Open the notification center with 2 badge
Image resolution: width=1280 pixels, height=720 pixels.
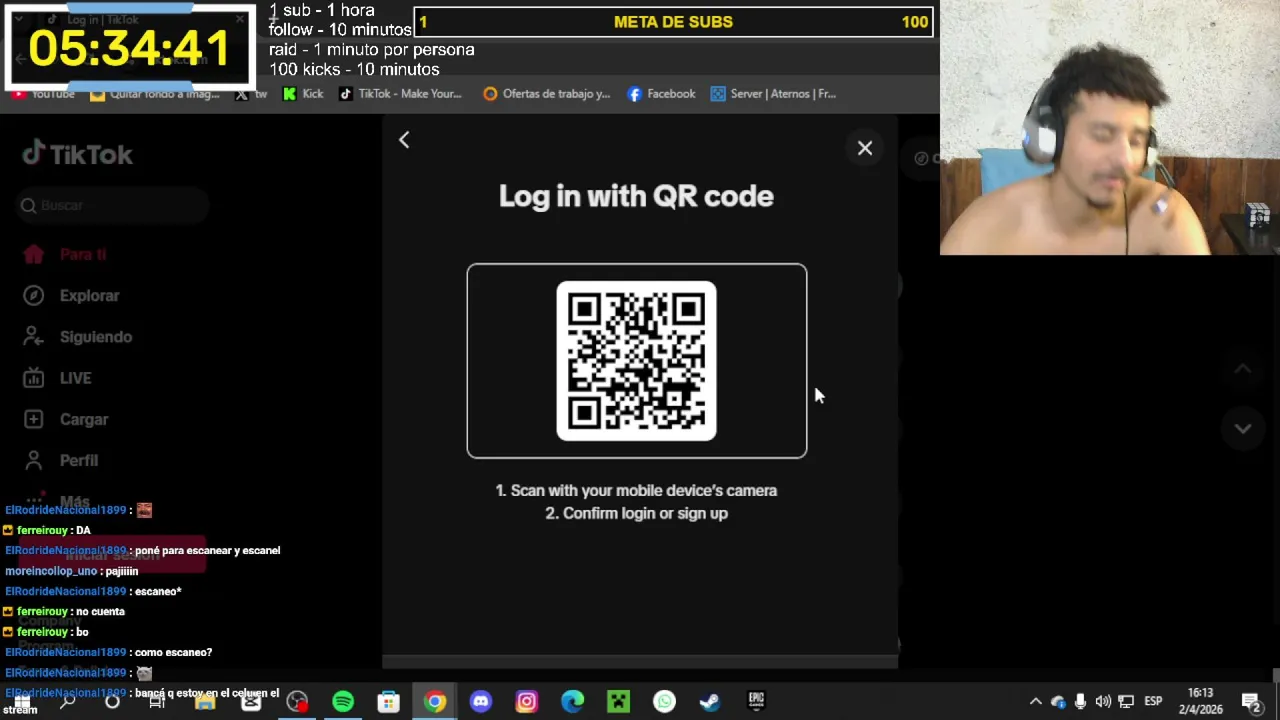click(1251, 702)
